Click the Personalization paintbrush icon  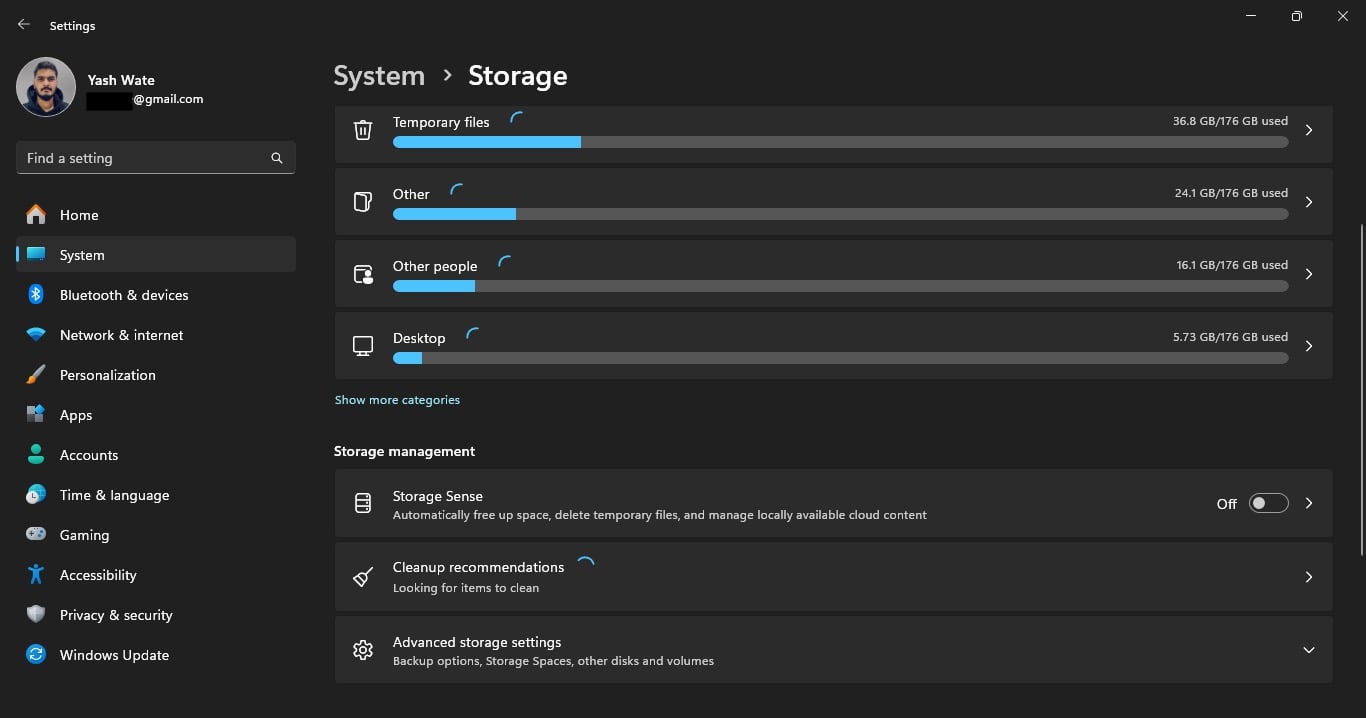pyautogui.click(x=36, y=375)
